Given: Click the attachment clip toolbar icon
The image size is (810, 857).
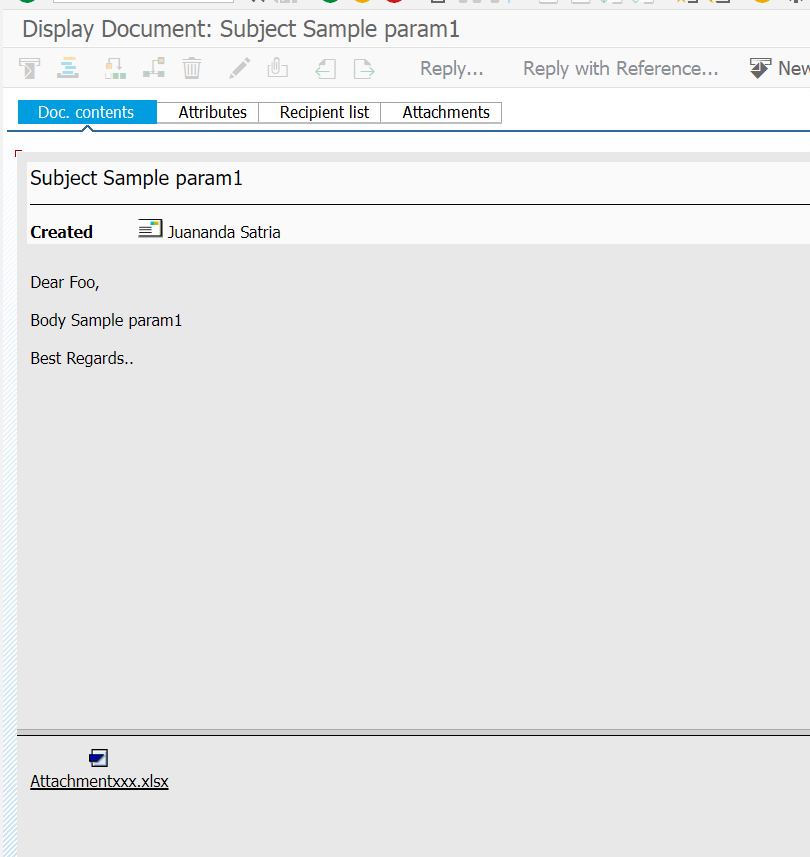Looking at the screenshot, I should (x=277, y=69).
